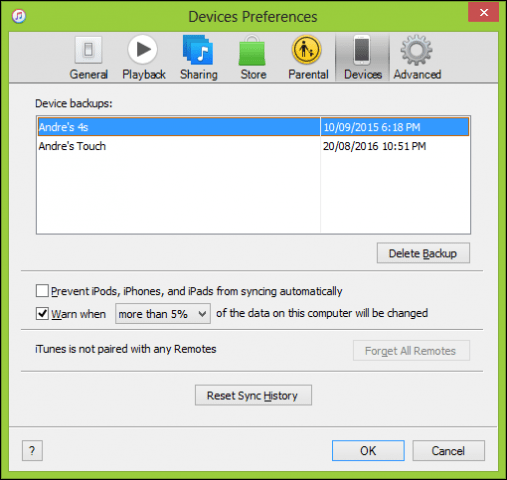Open the General preferences icon

88,50
